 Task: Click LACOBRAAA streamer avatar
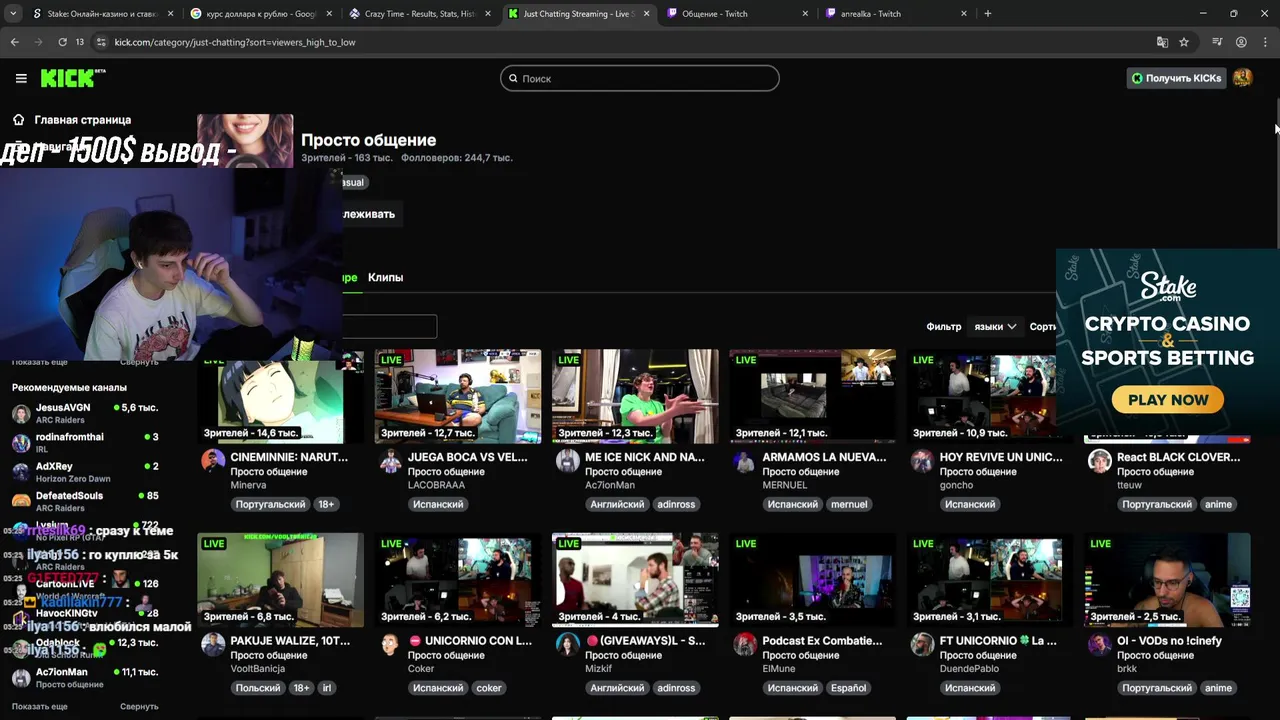[x=390, y=460]
